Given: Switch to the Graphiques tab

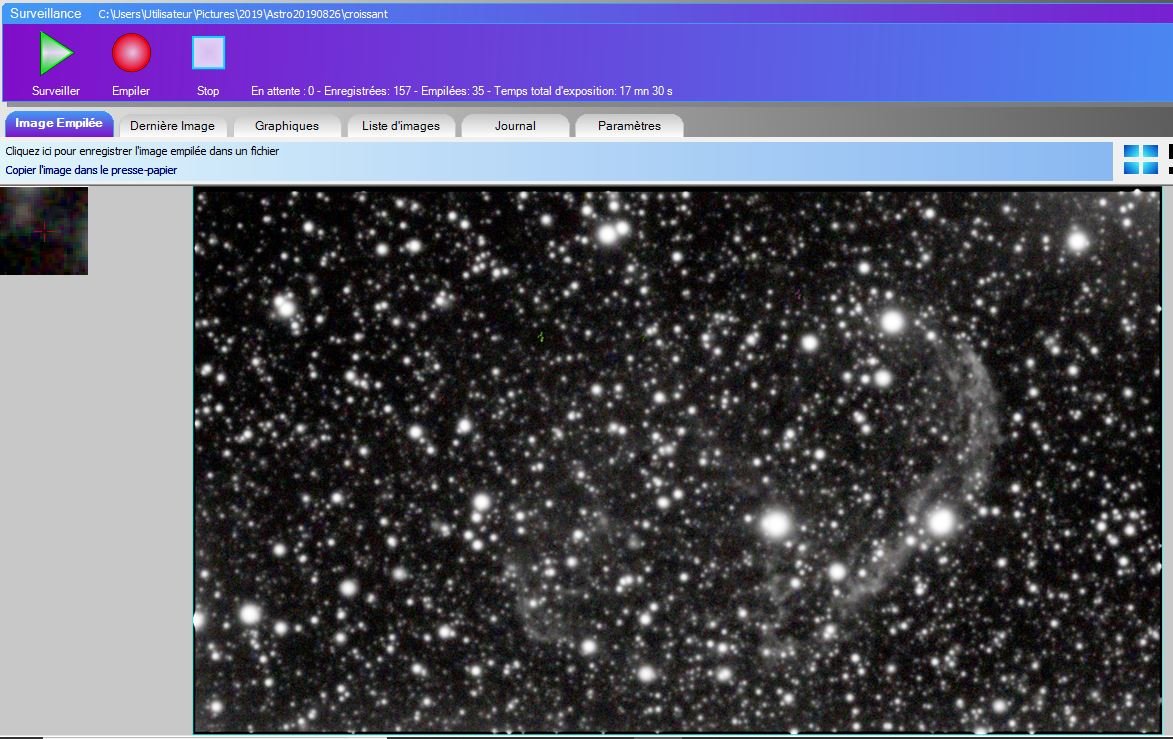Looking at the screenshot, I should click(x=287, y=126).
